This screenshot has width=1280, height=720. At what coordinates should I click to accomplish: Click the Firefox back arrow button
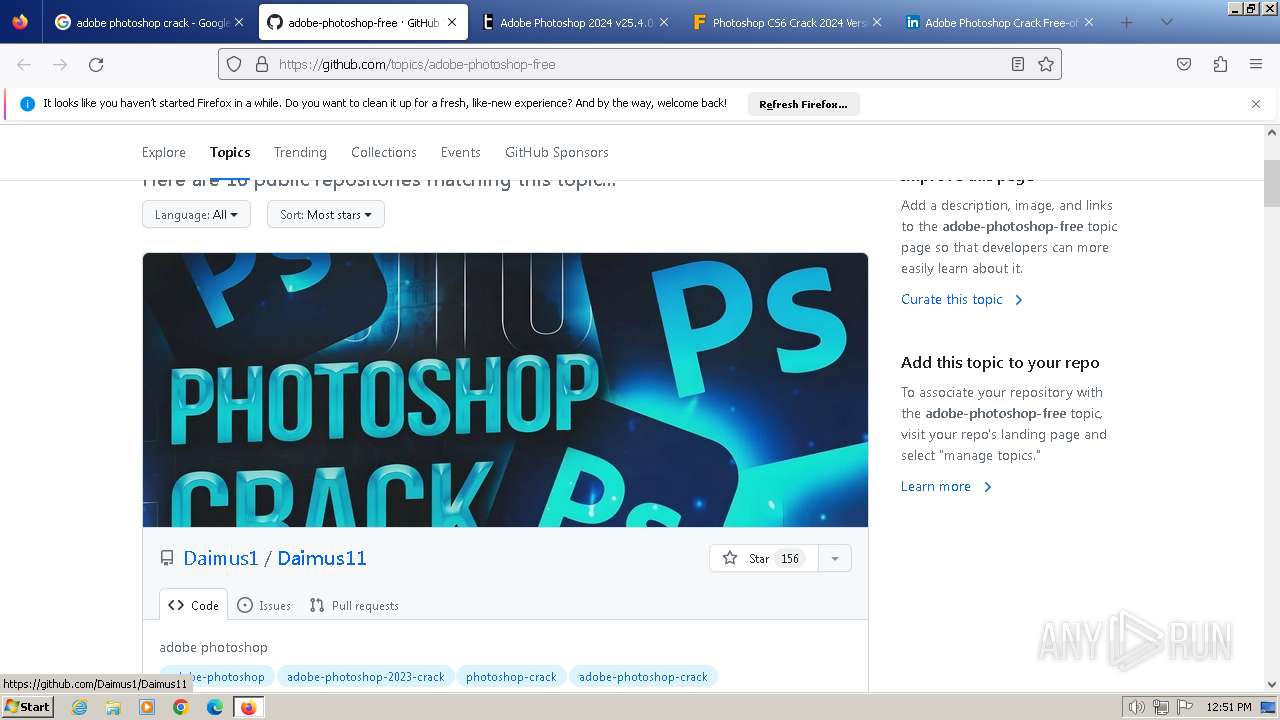[24, 64]
